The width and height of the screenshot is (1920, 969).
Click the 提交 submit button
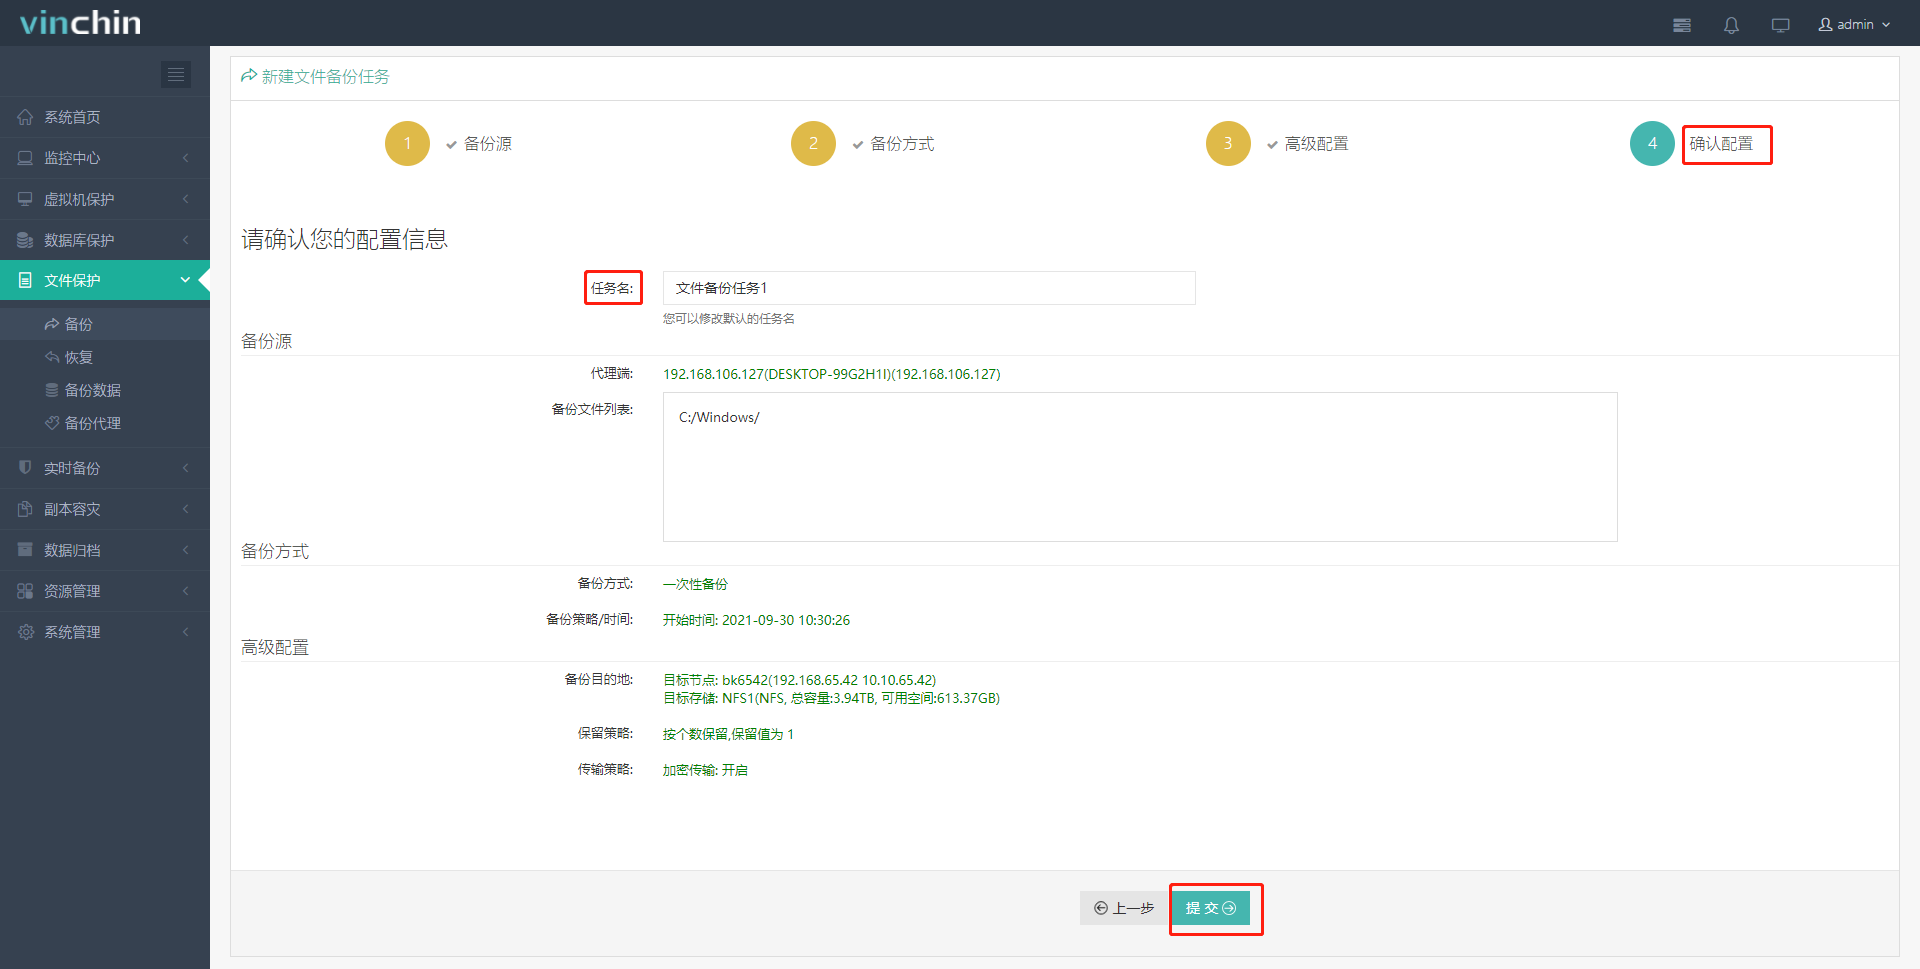[x=1211, y=908]
